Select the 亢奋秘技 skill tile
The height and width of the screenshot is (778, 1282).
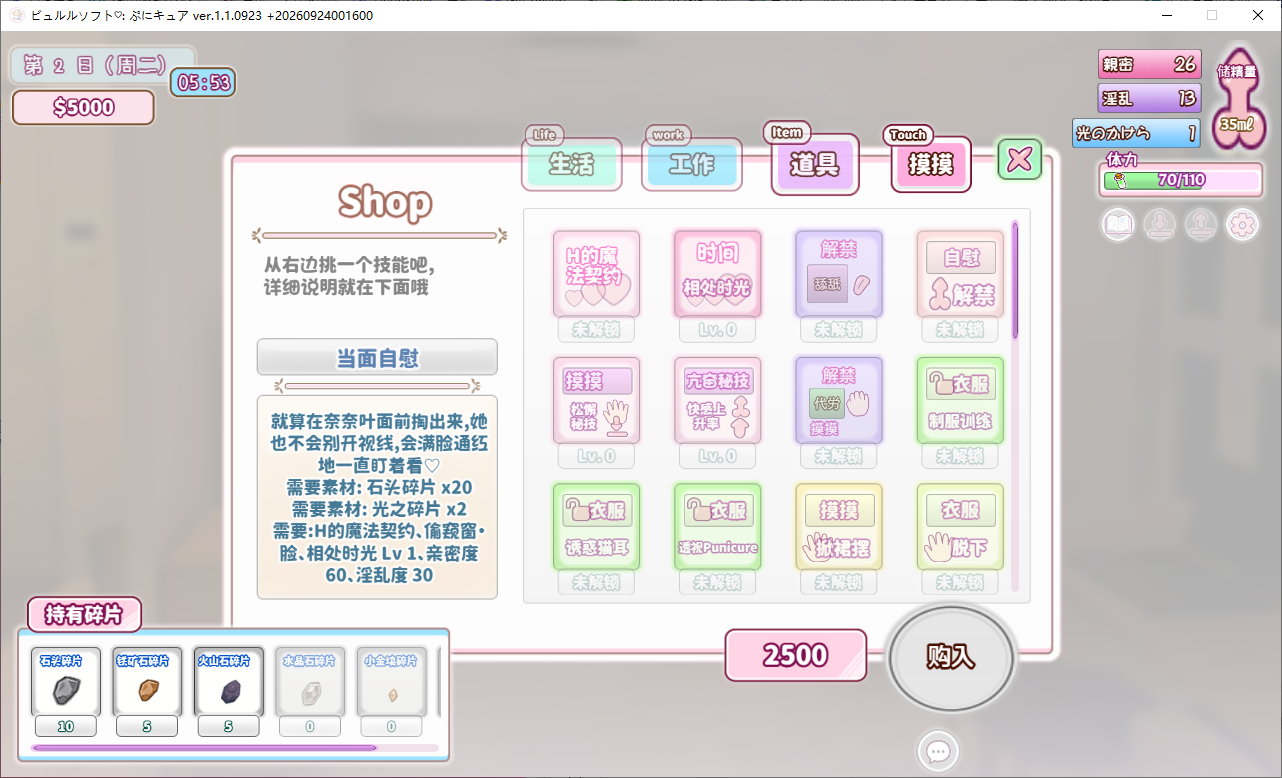coord(717,400)
